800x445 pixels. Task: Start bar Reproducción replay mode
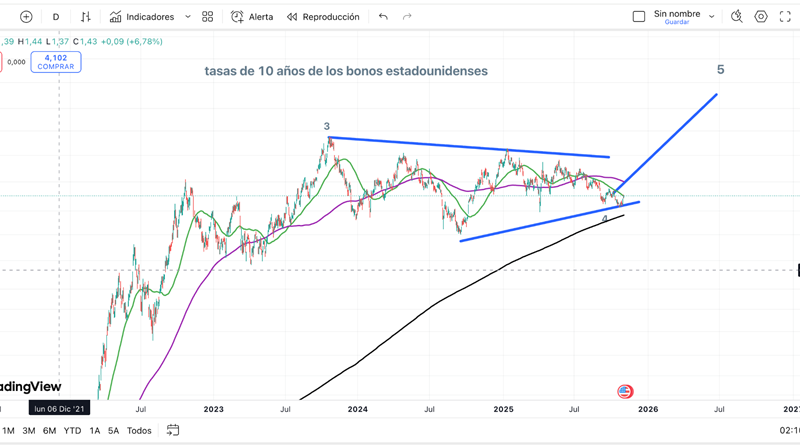tap(323, 17)
